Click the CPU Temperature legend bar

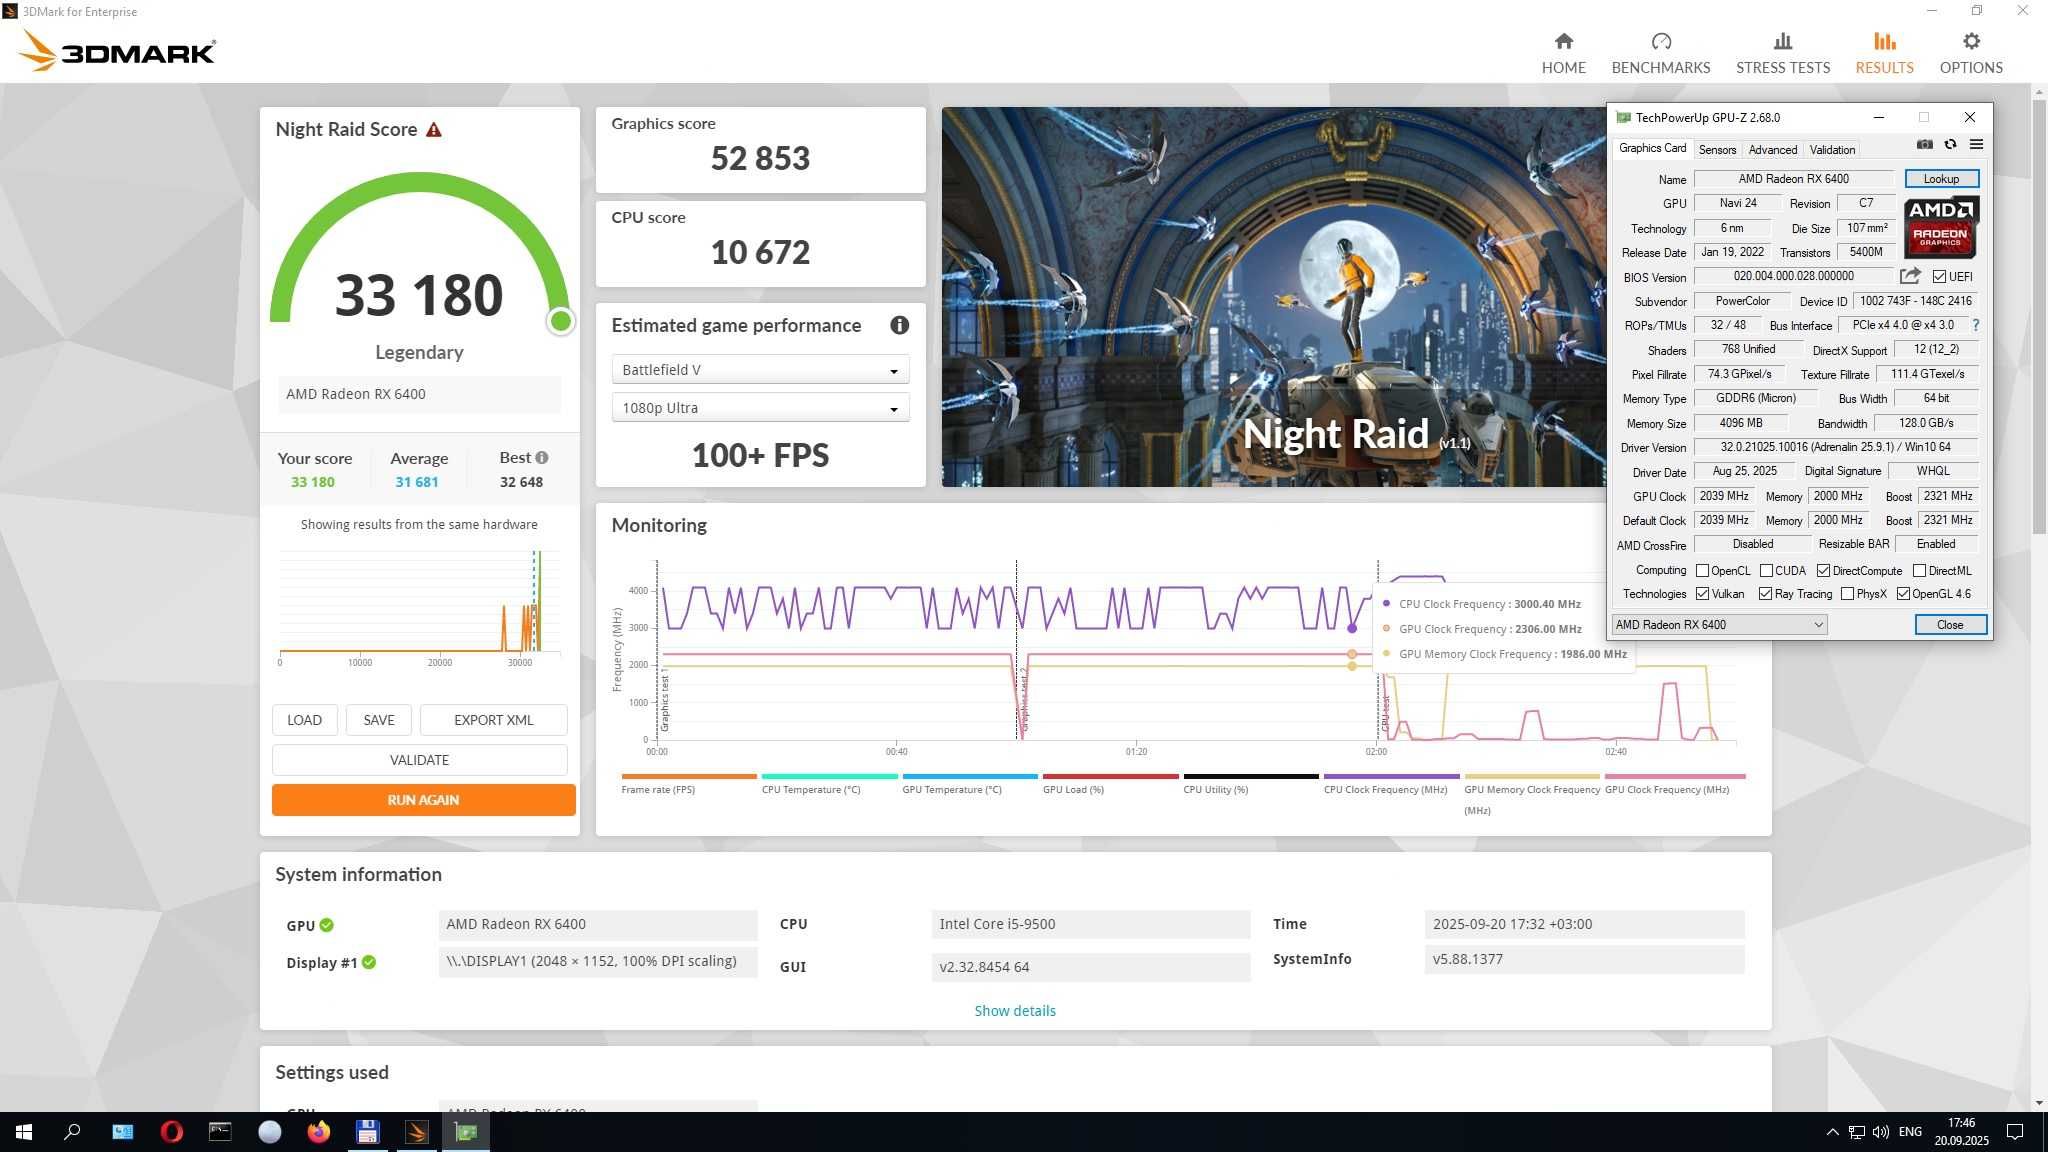829,776
